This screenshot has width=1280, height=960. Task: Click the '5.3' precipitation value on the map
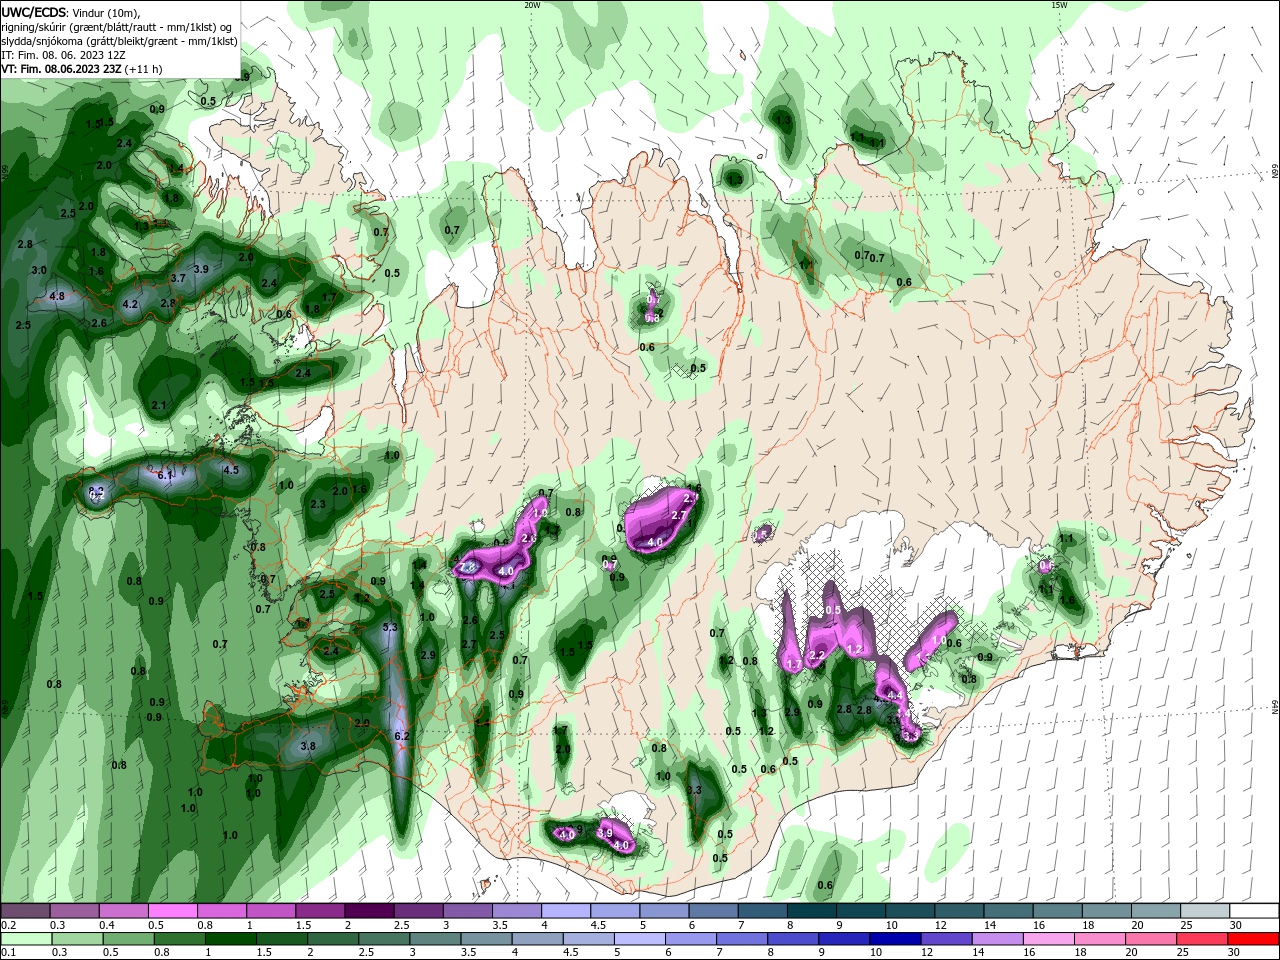(391, 628)
